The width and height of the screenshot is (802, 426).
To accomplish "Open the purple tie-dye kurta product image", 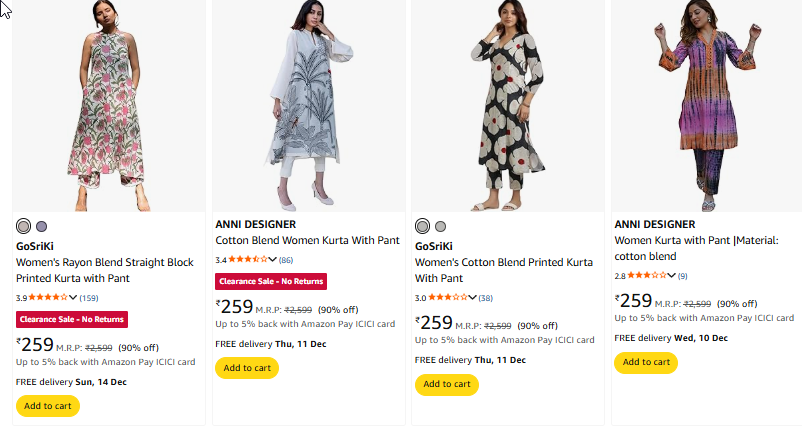I will point(705,105).
